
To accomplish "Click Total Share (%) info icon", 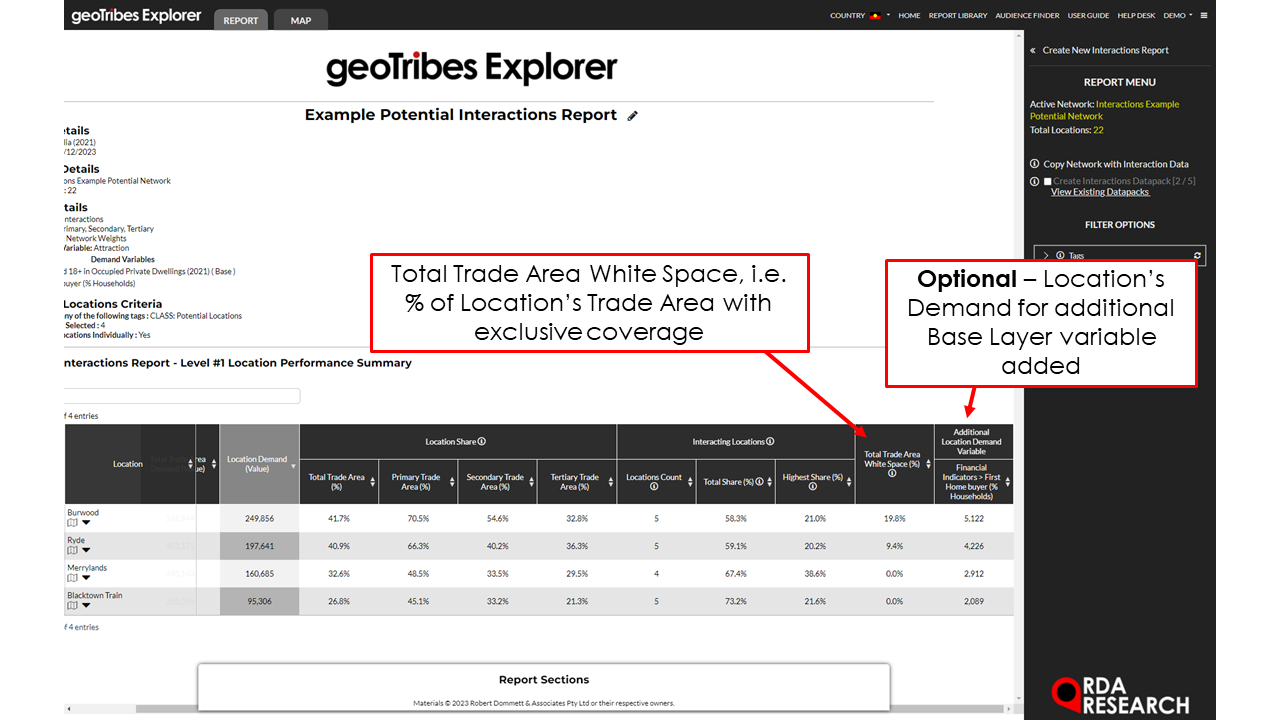I will pyautogui.click(x=759, y=482).
